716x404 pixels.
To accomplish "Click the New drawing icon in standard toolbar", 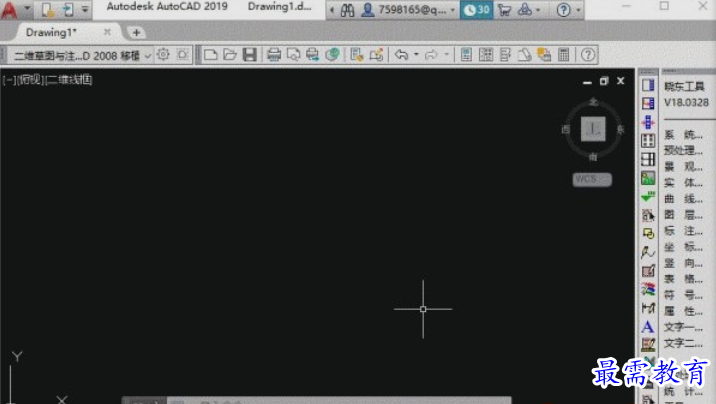I will tap(211, 55).
